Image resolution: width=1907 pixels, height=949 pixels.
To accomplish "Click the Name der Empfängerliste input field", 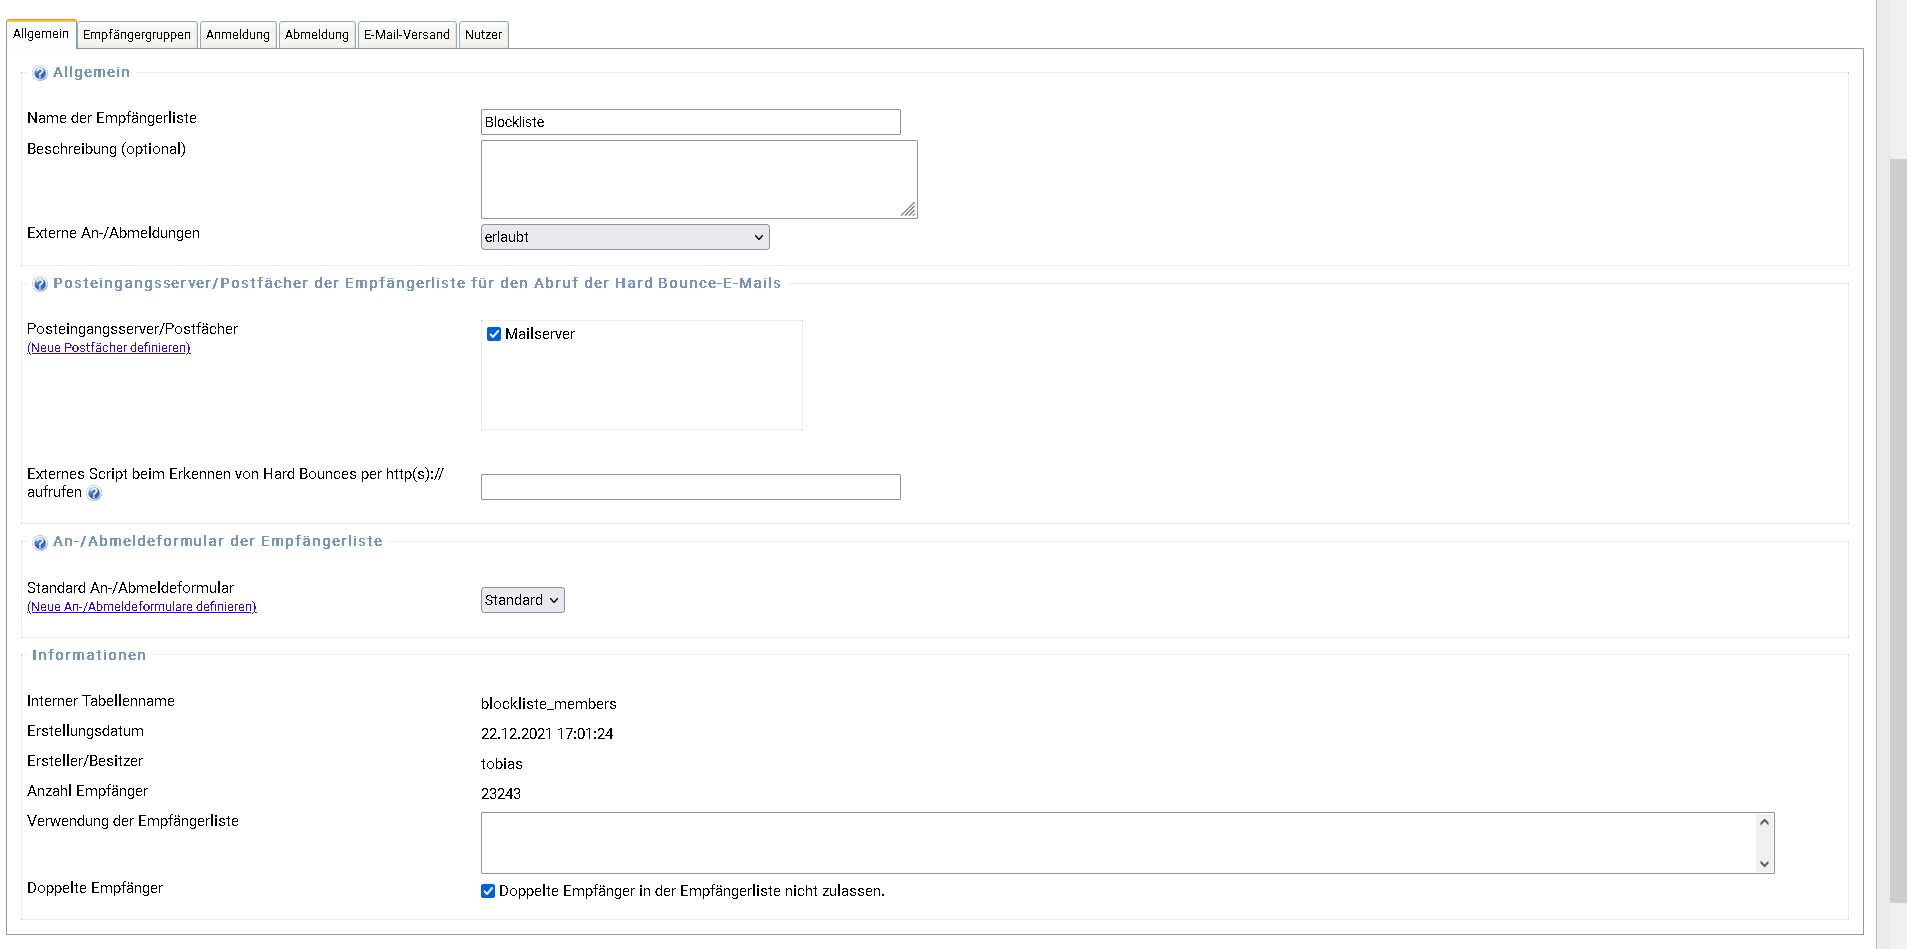I will tap(690, 122).
